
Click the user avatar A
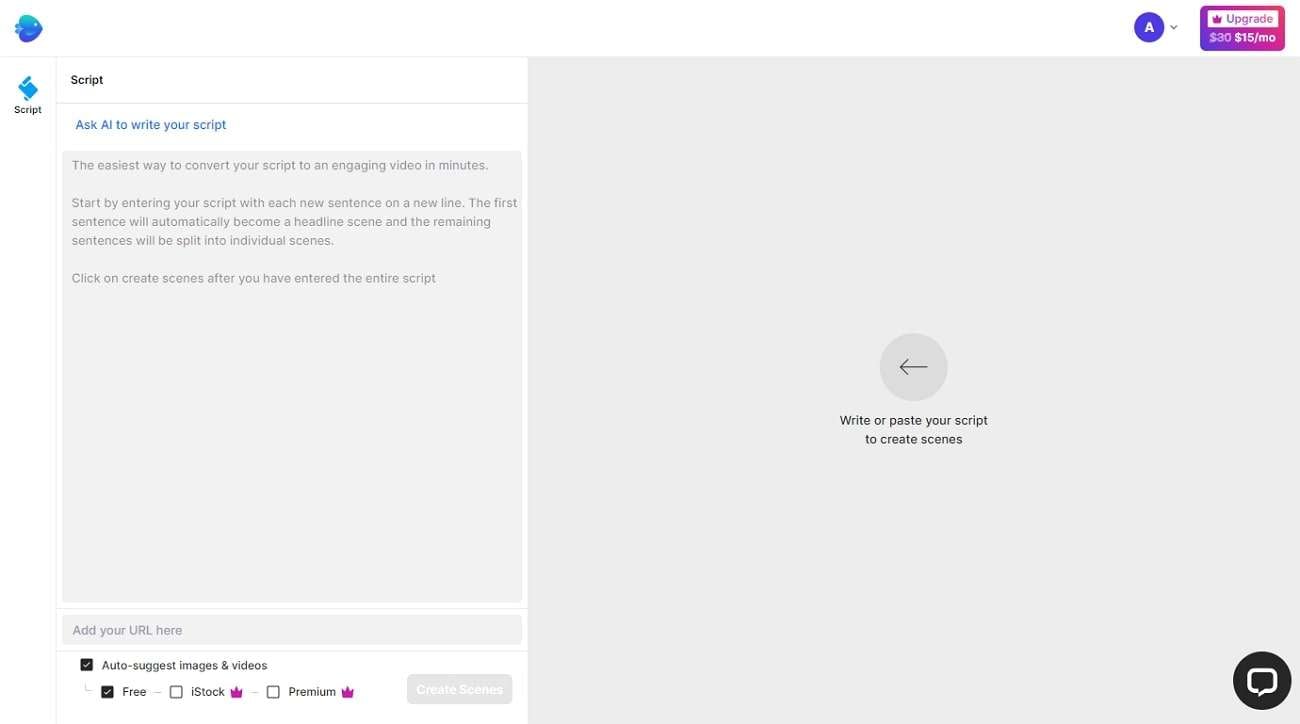point(1148,27)
